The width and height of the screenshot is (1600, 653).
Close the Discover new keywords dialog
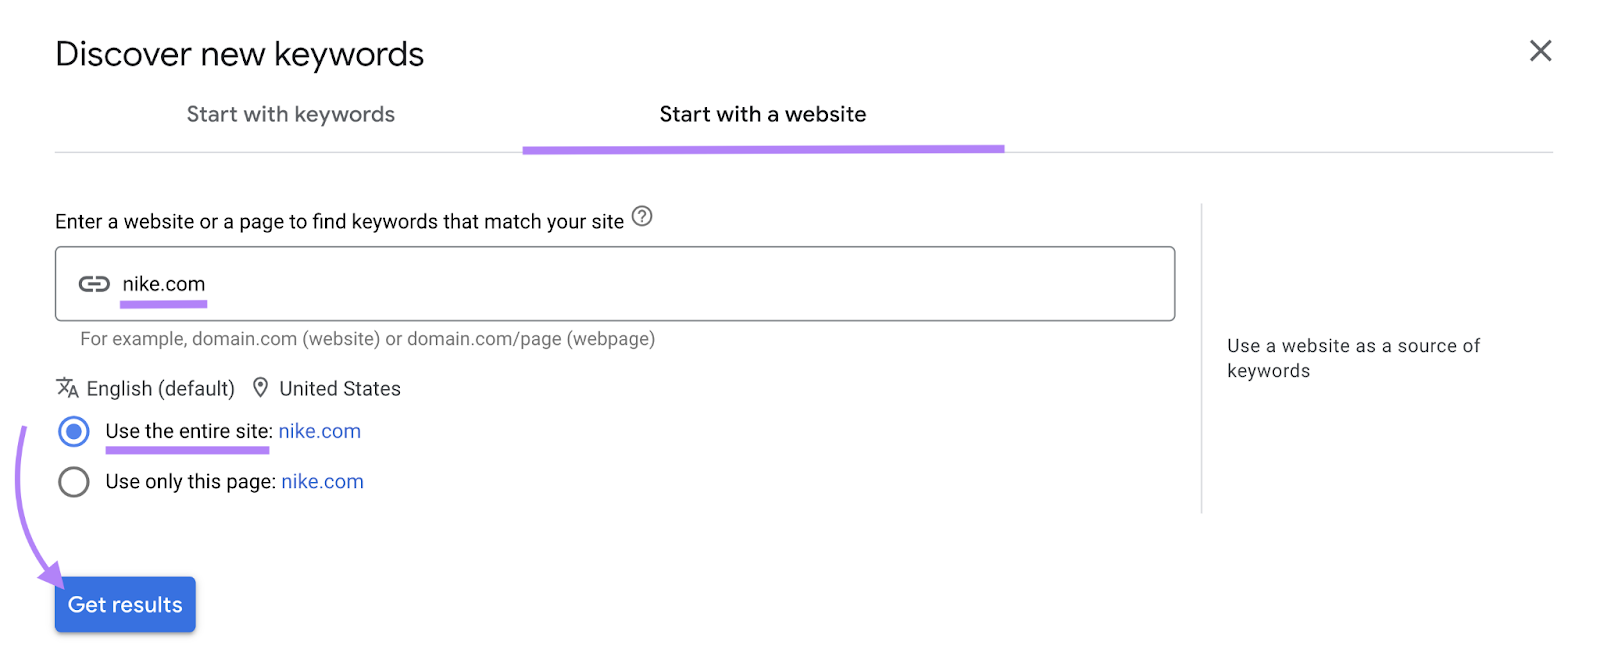pyautogui.click(x=1540, y=51)
